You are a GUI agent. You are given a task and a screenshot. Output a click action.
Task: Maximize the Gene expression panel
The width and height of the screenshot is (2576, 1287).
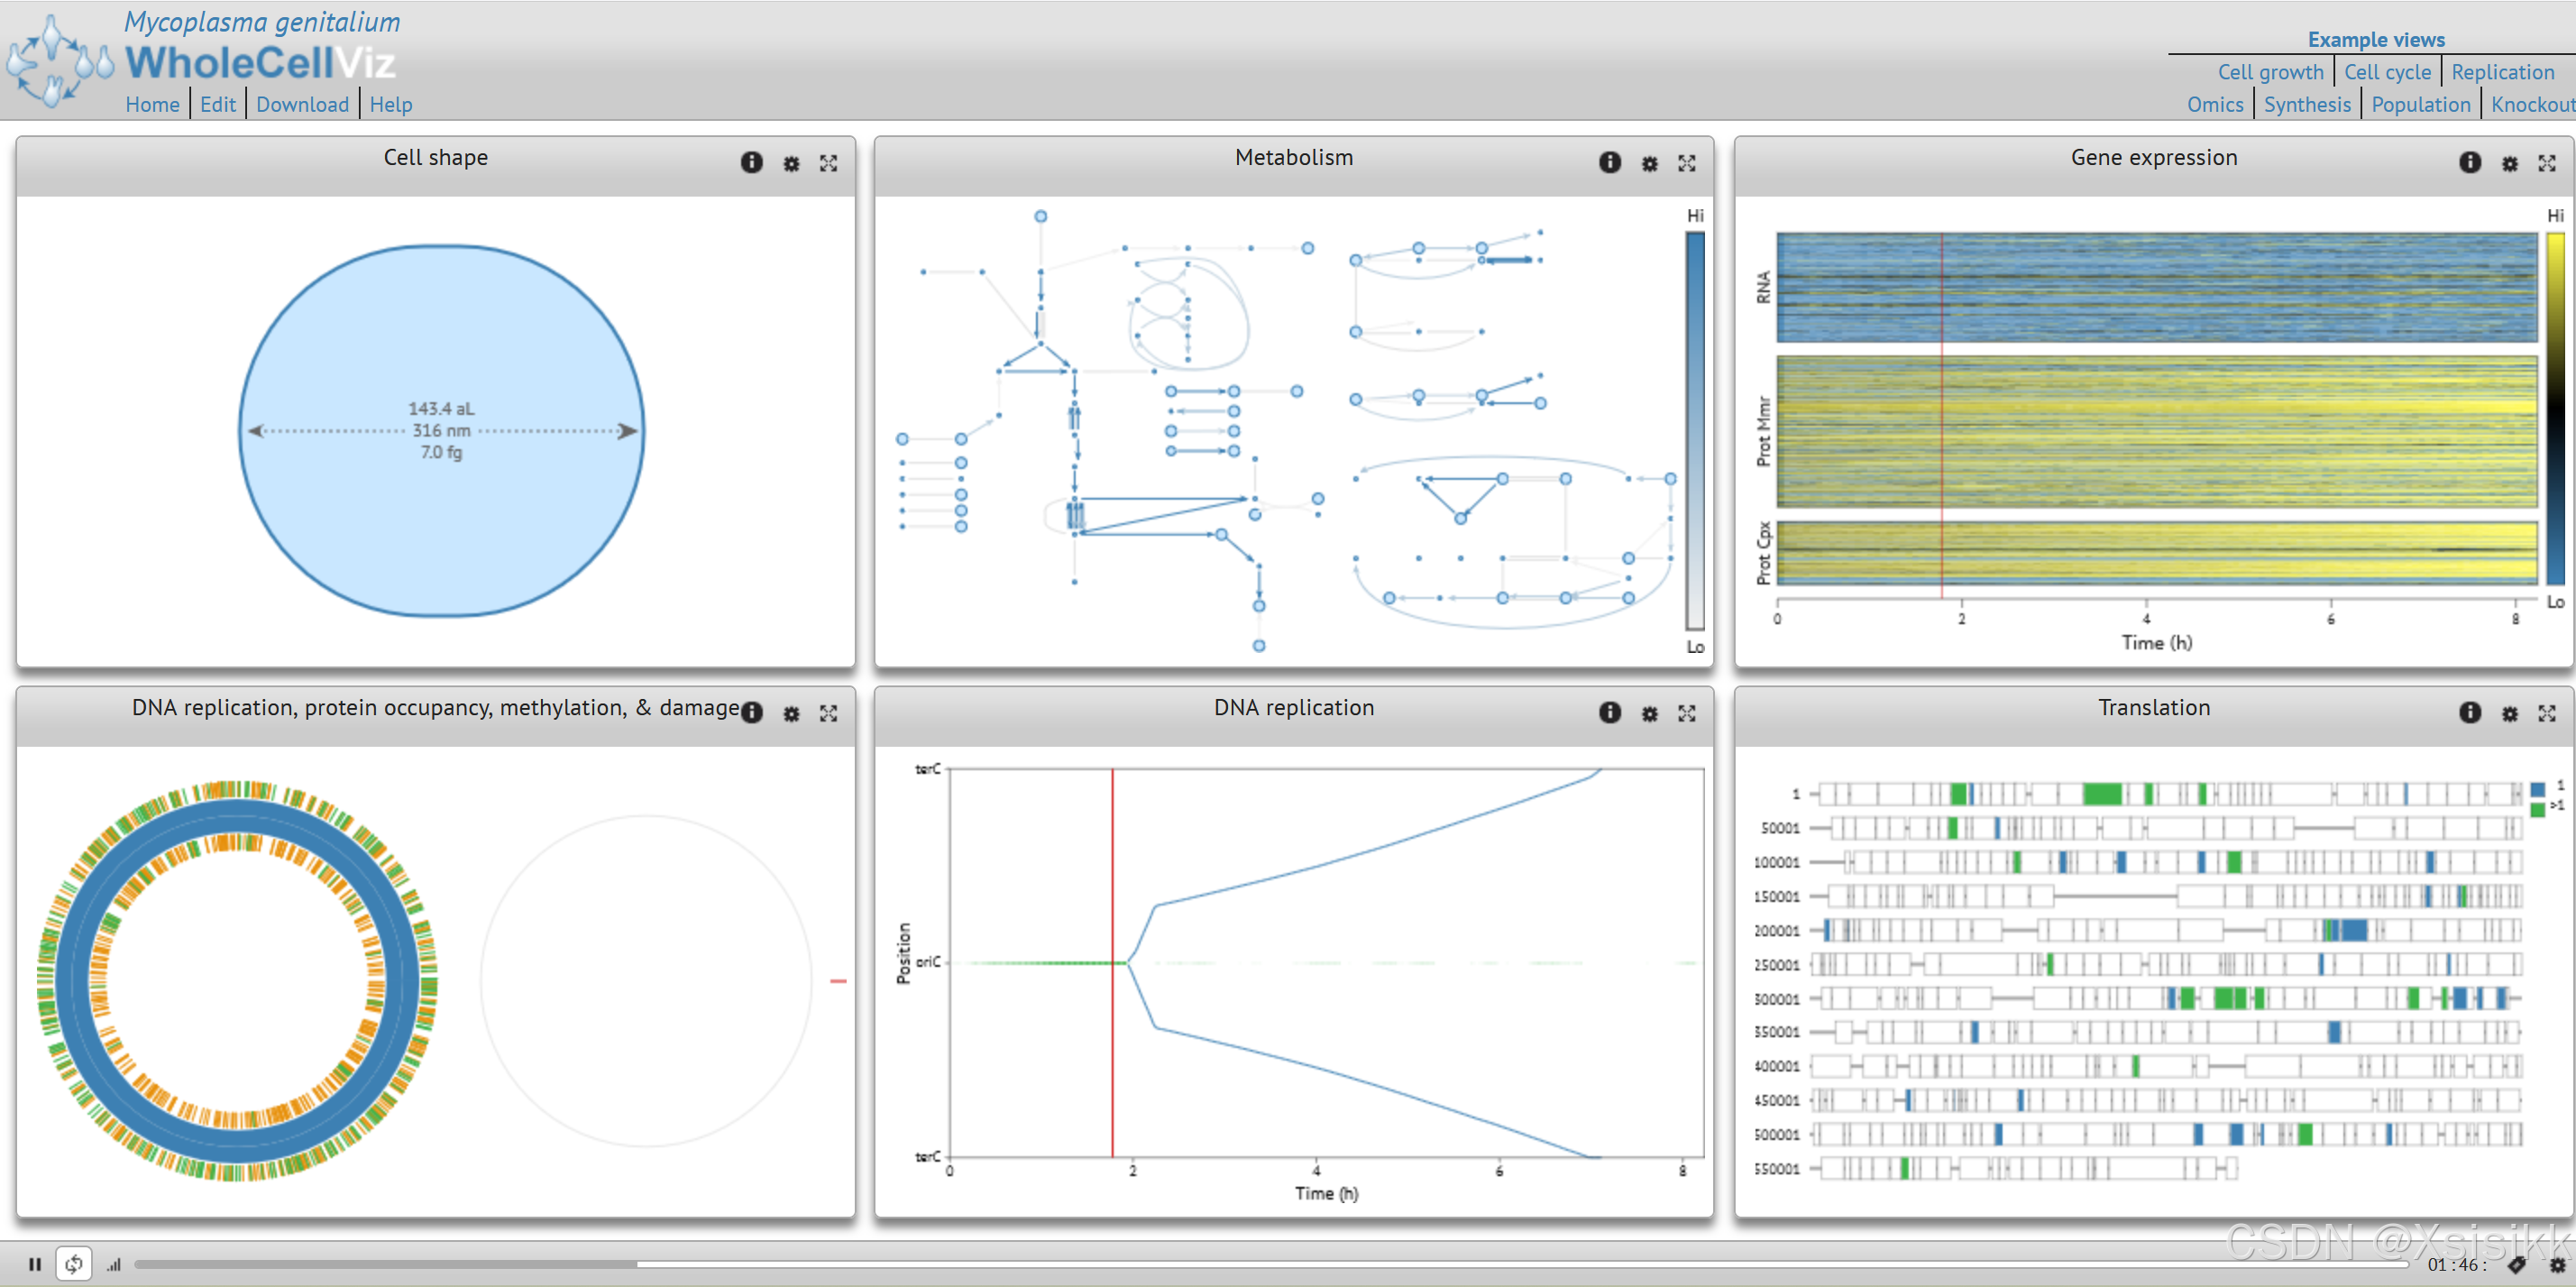2546,163
